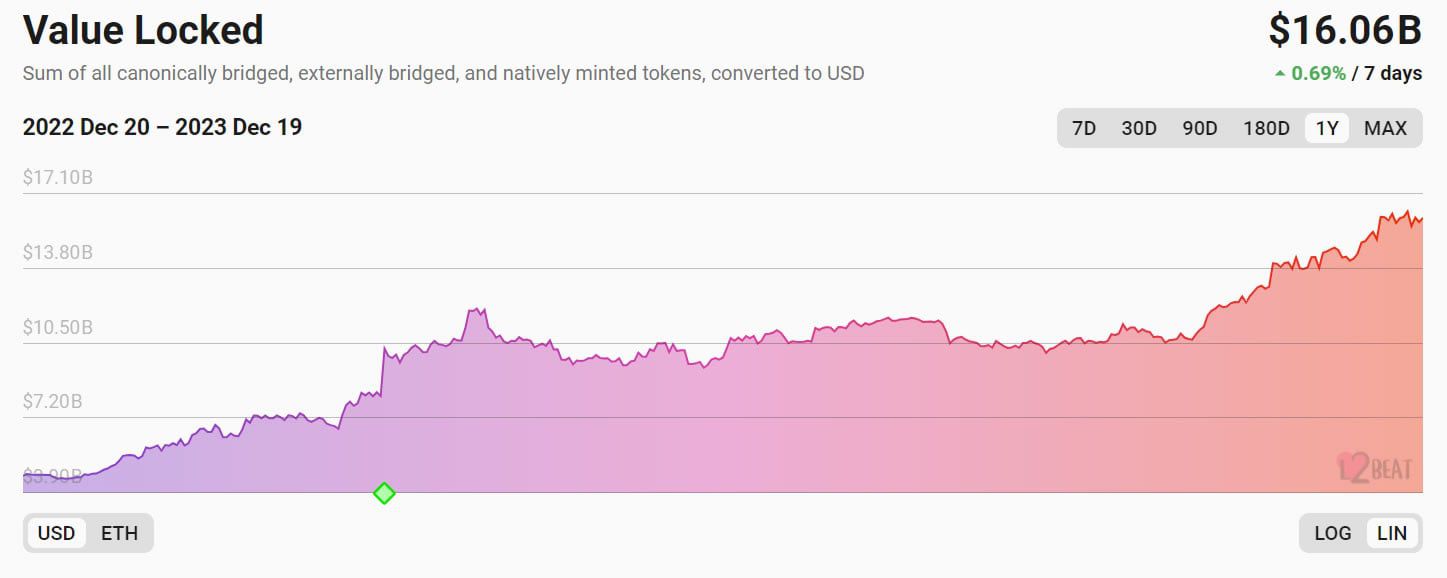Viewport: 1447px width, 578px height.
Task: View data for the 90D period
Action: click(1200, 128)
